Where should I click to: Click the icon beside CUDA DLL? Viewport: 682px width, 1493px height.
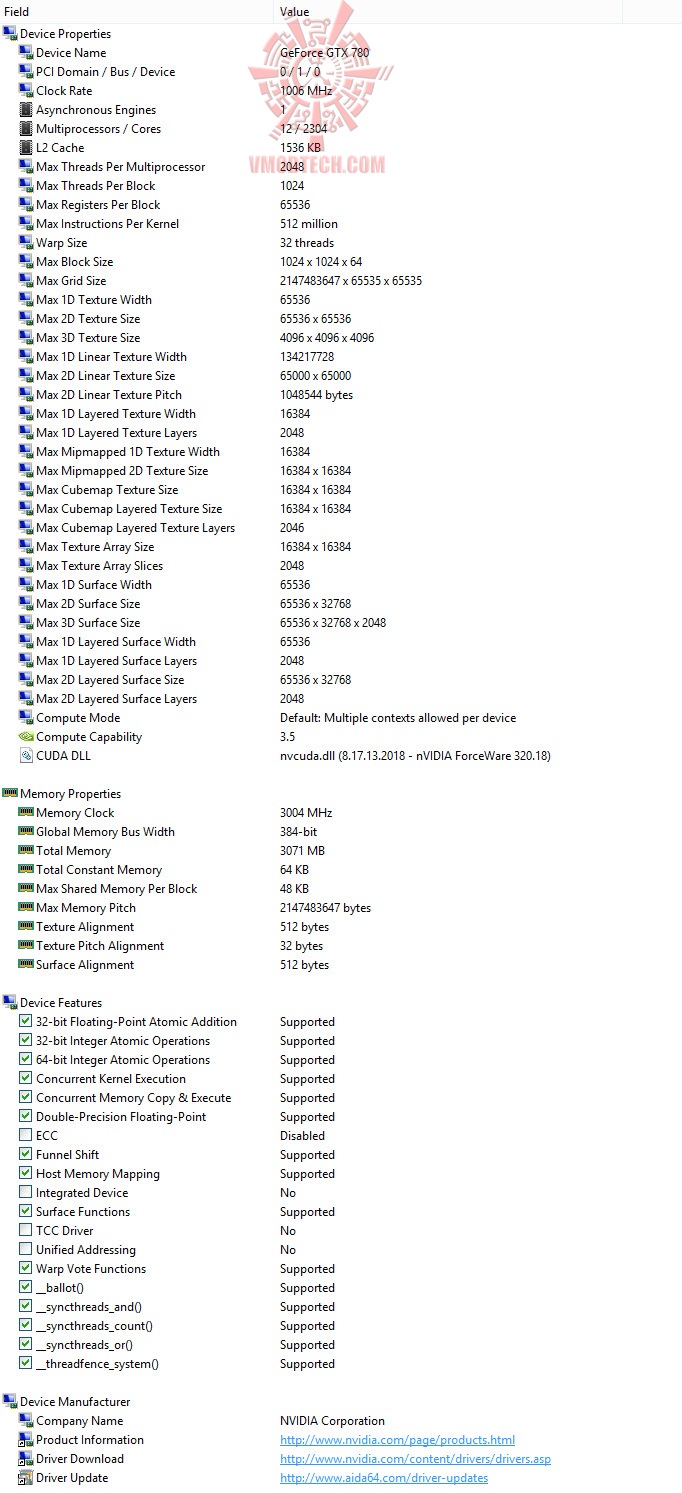pos(26,756)
